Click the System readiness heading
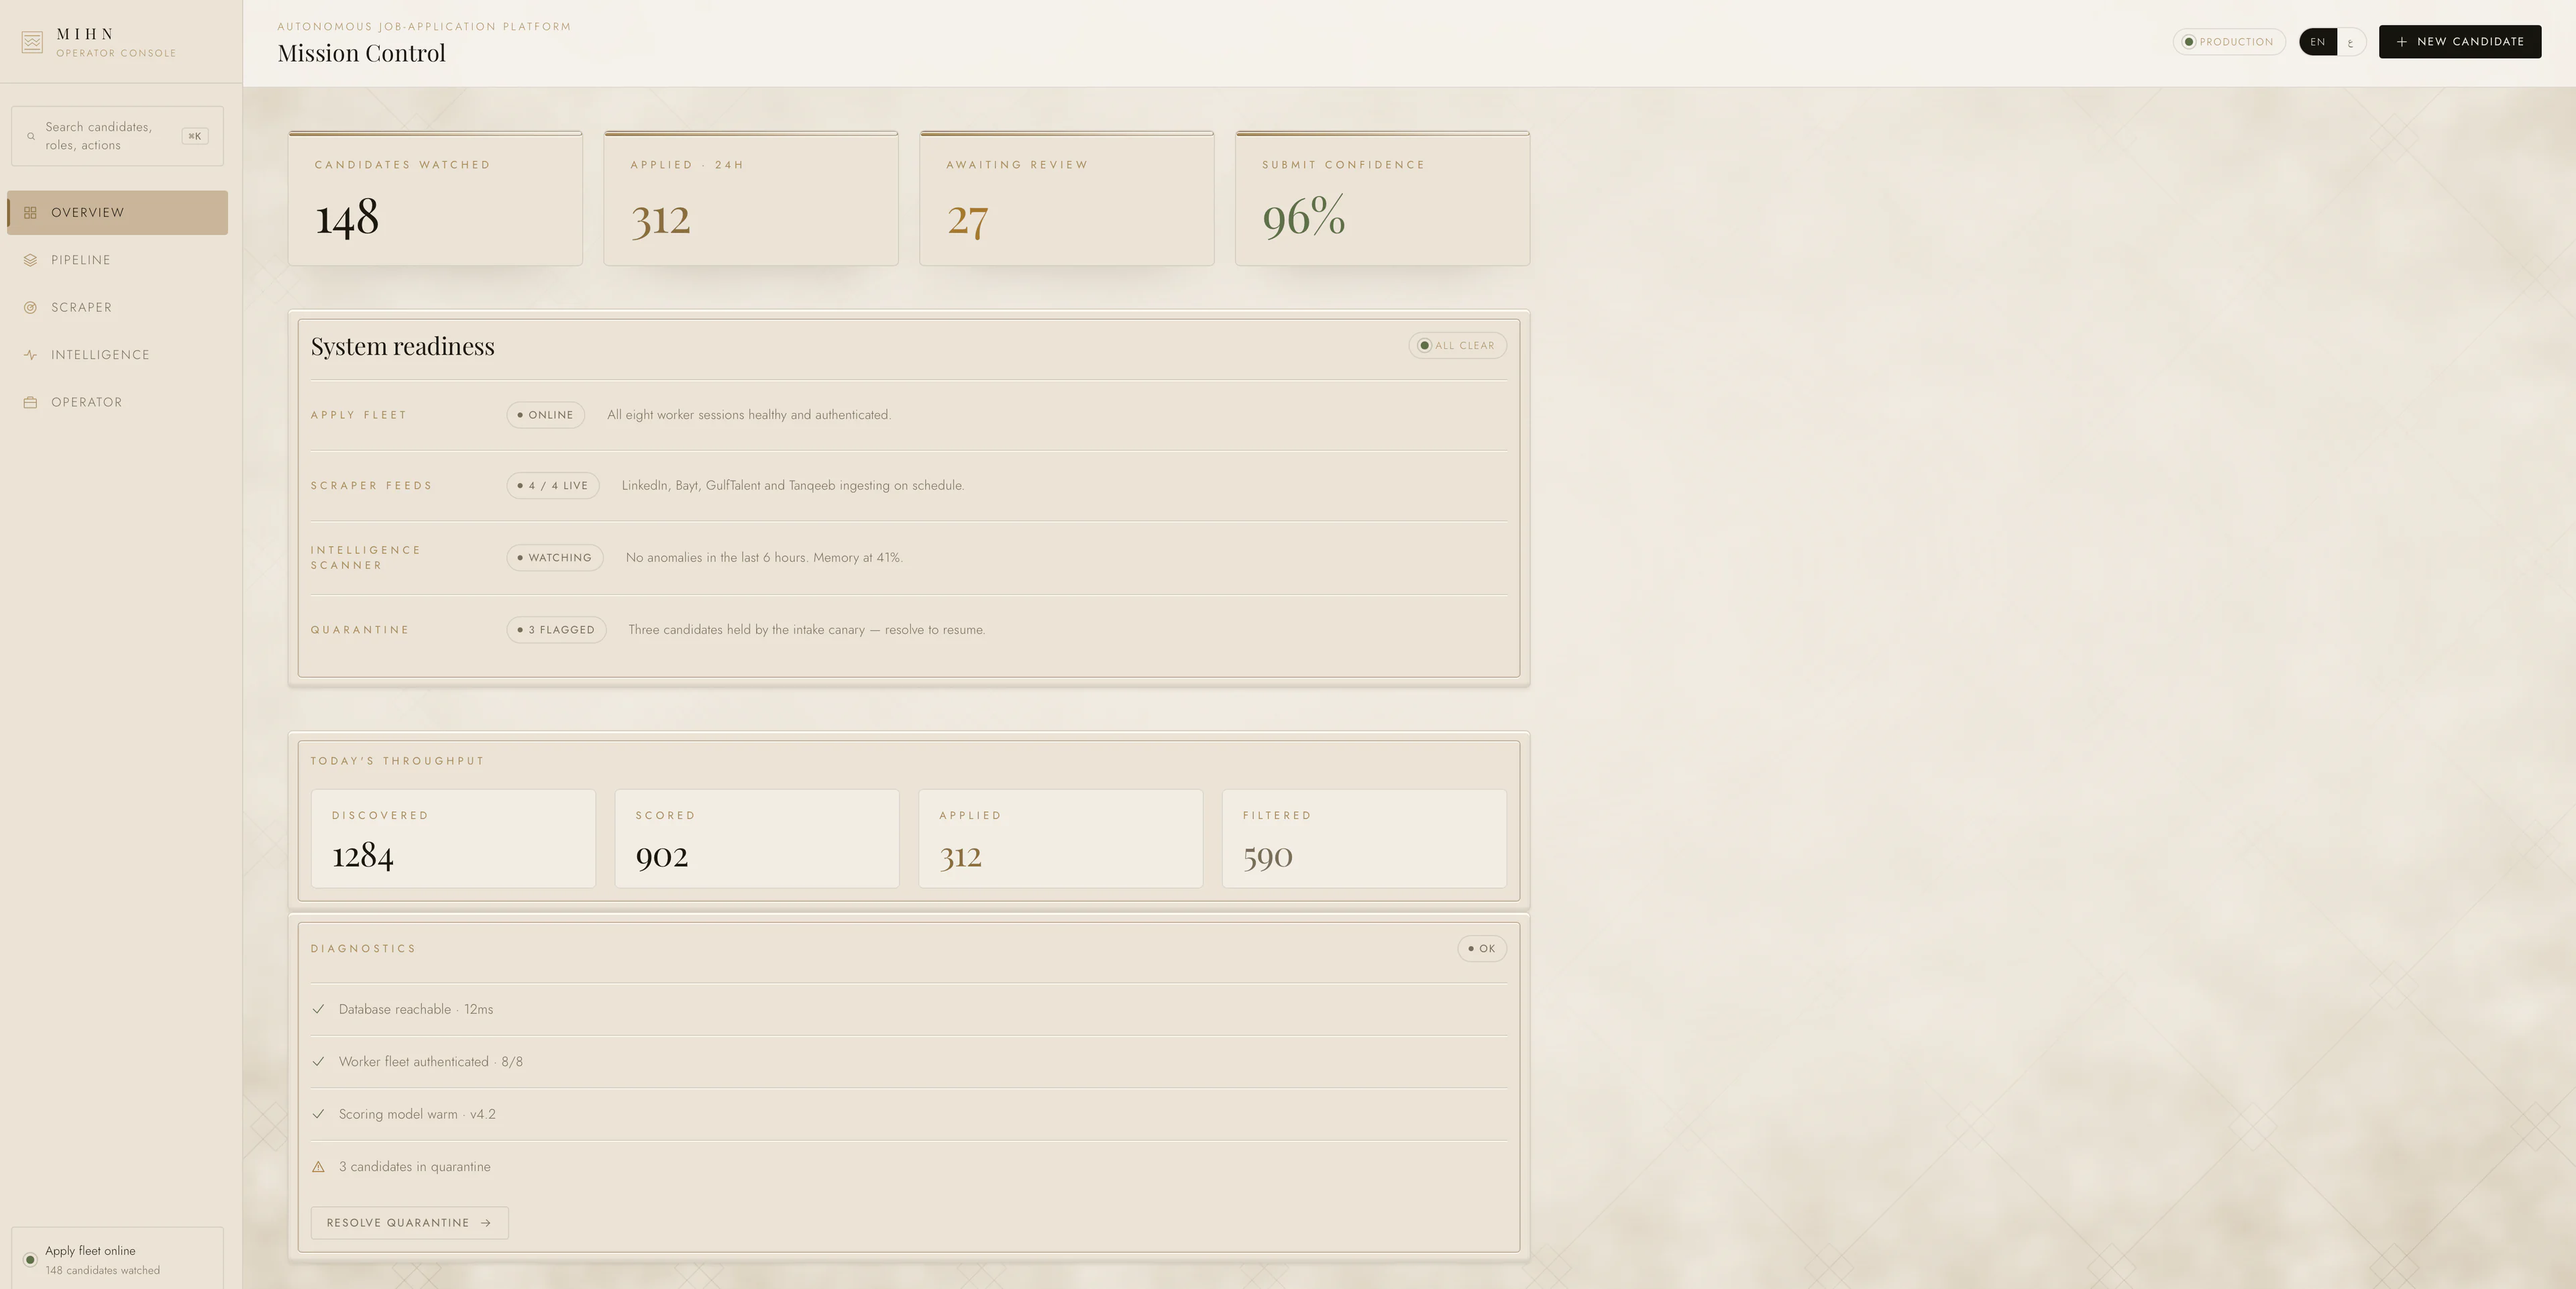 (x=403, y=346)
